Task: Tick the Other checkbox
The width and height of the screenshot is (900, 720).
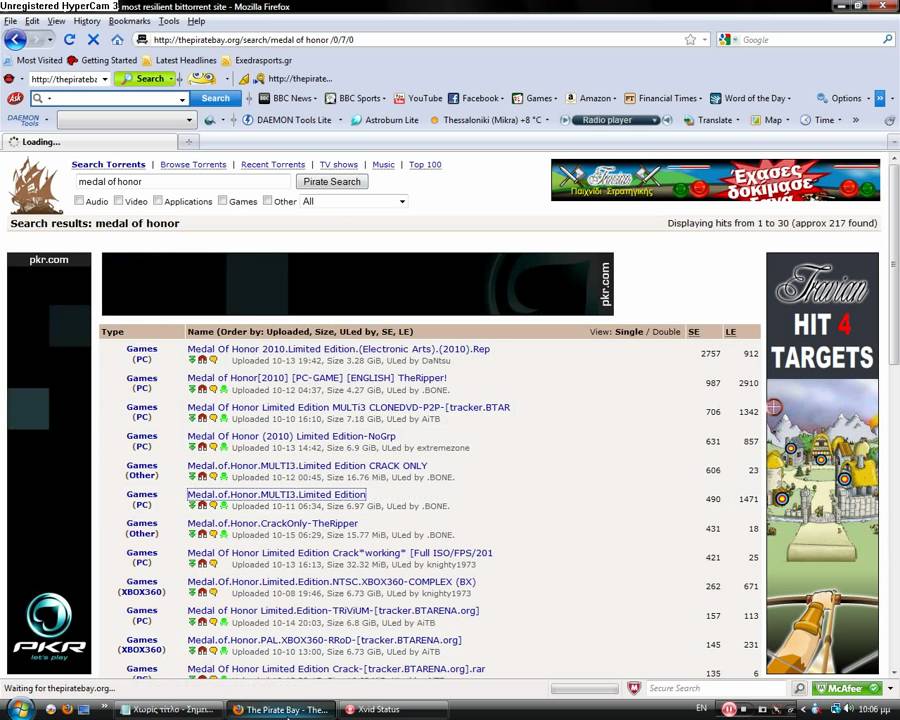Action: point(267,200)
